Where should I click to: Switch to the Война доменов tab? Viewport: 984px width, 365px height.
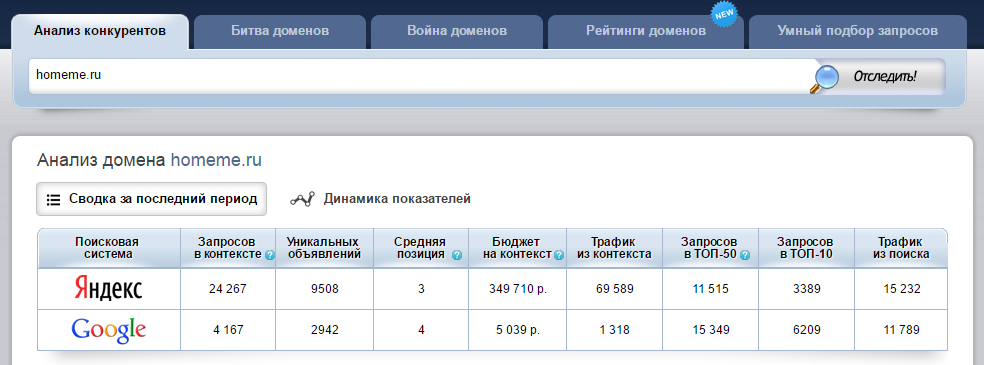[457, 31]
